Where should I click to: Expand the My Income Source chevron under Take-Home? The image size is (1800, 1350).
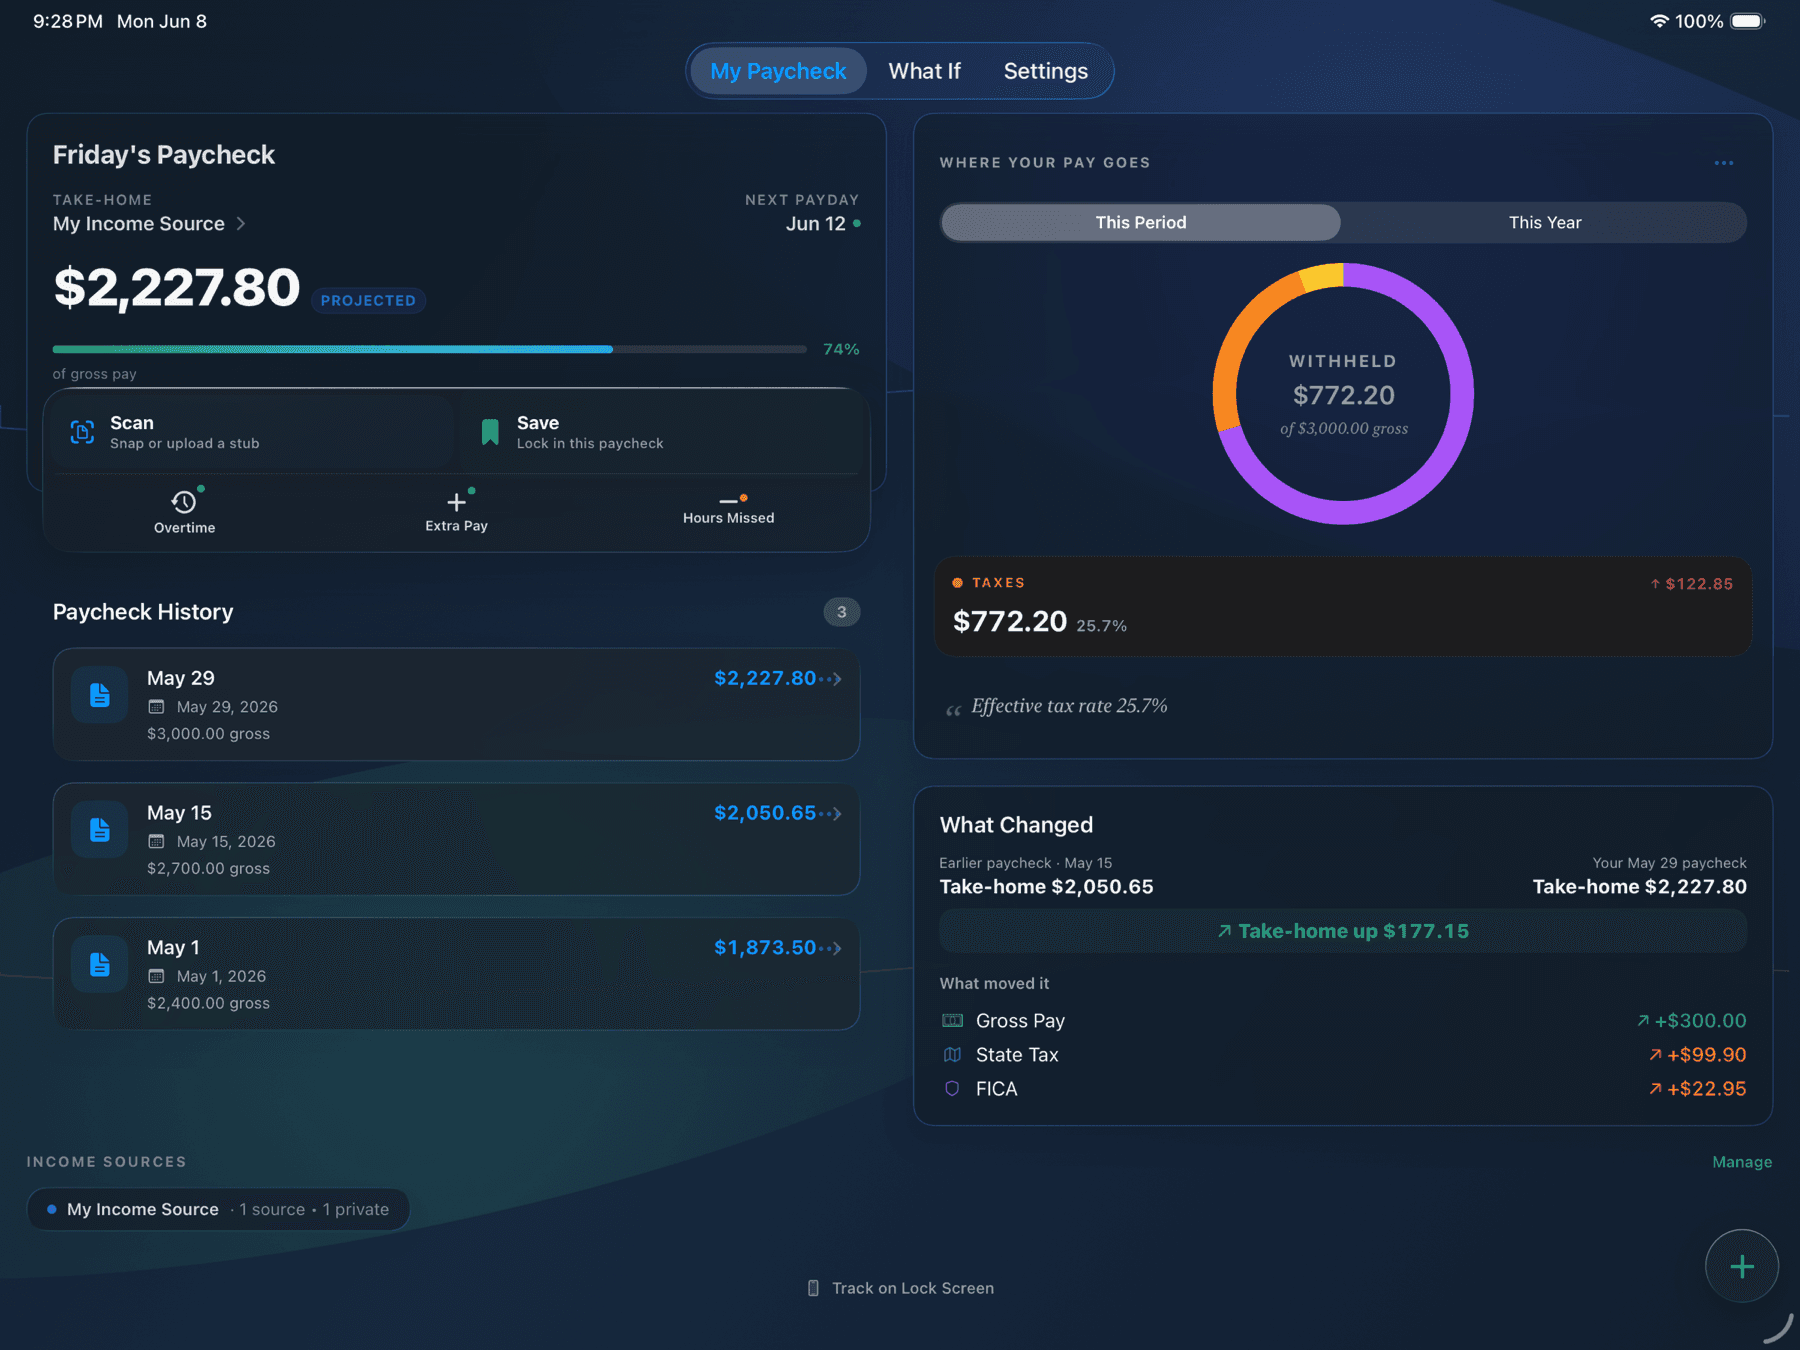coord(241,224)
